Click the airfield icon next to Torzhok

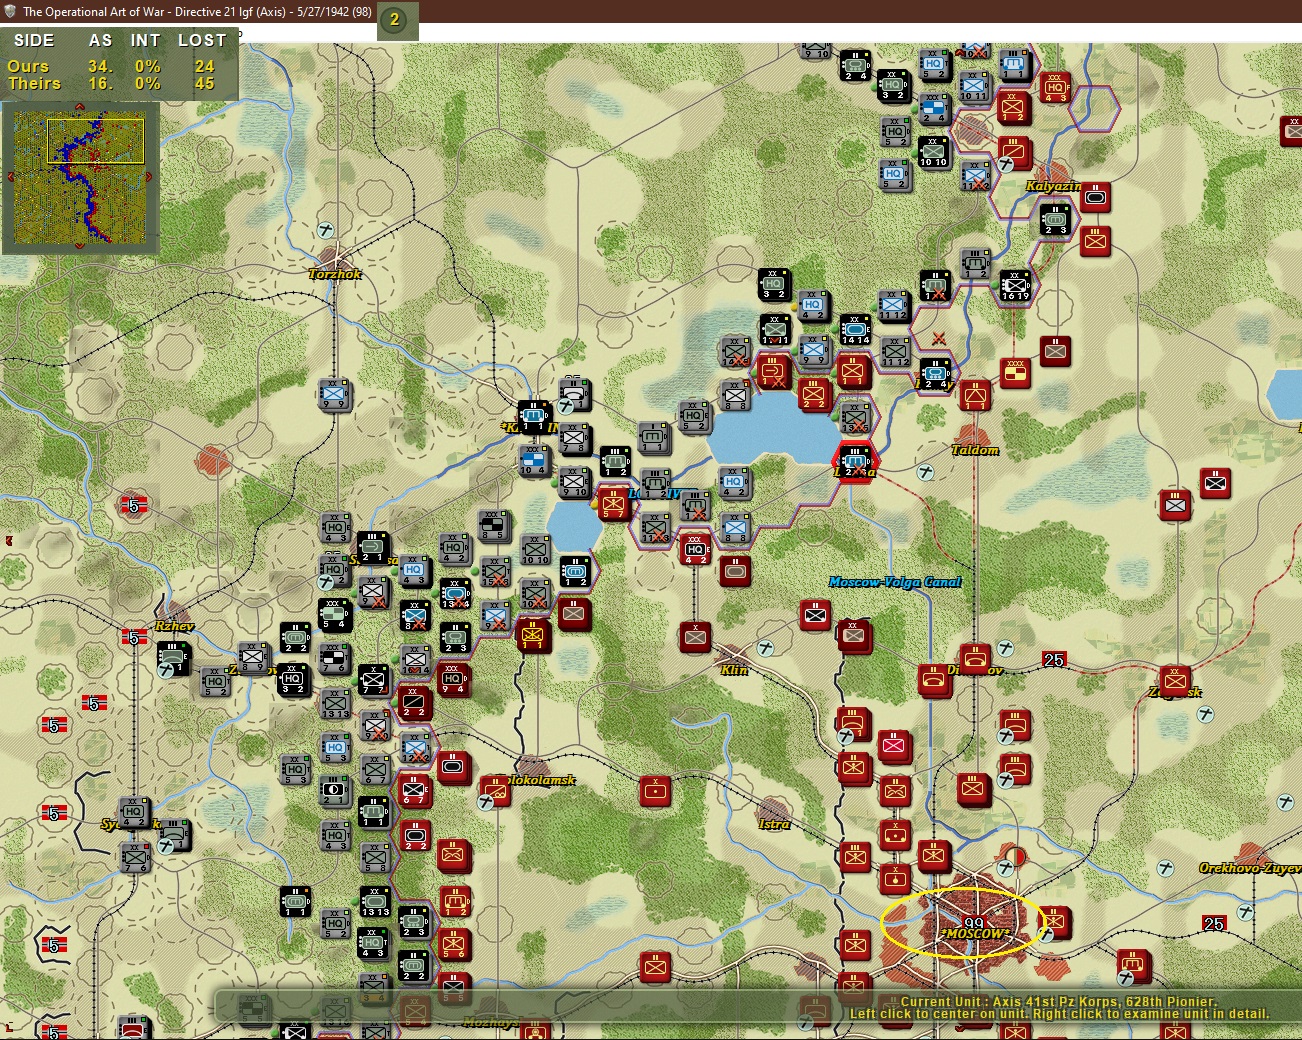[326, 229]
